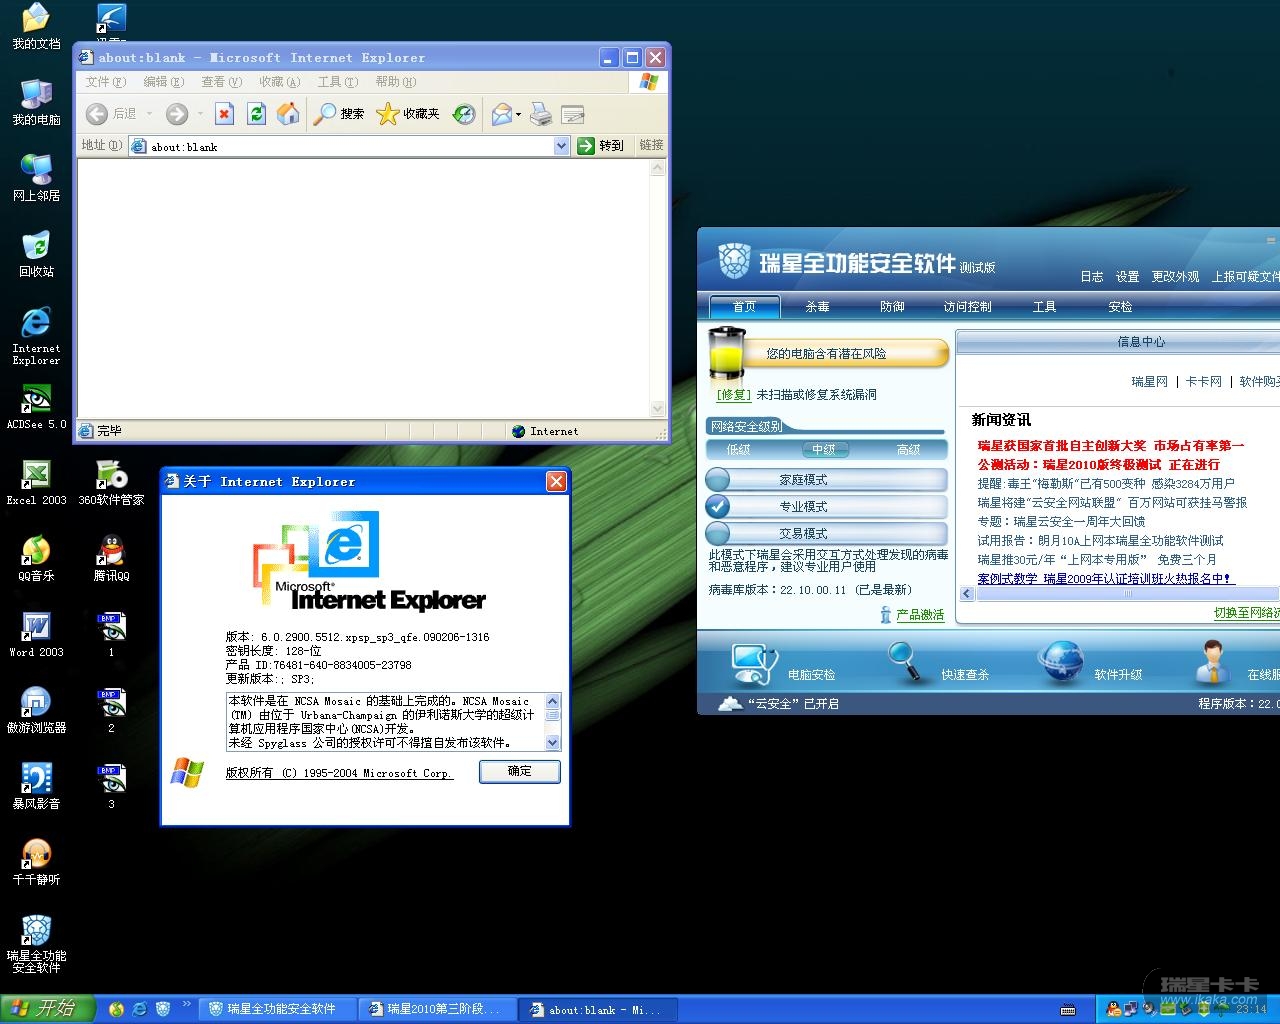Click the IE Forward arrow button
Screen dimensions: 1280x1024
pos(176,114)
